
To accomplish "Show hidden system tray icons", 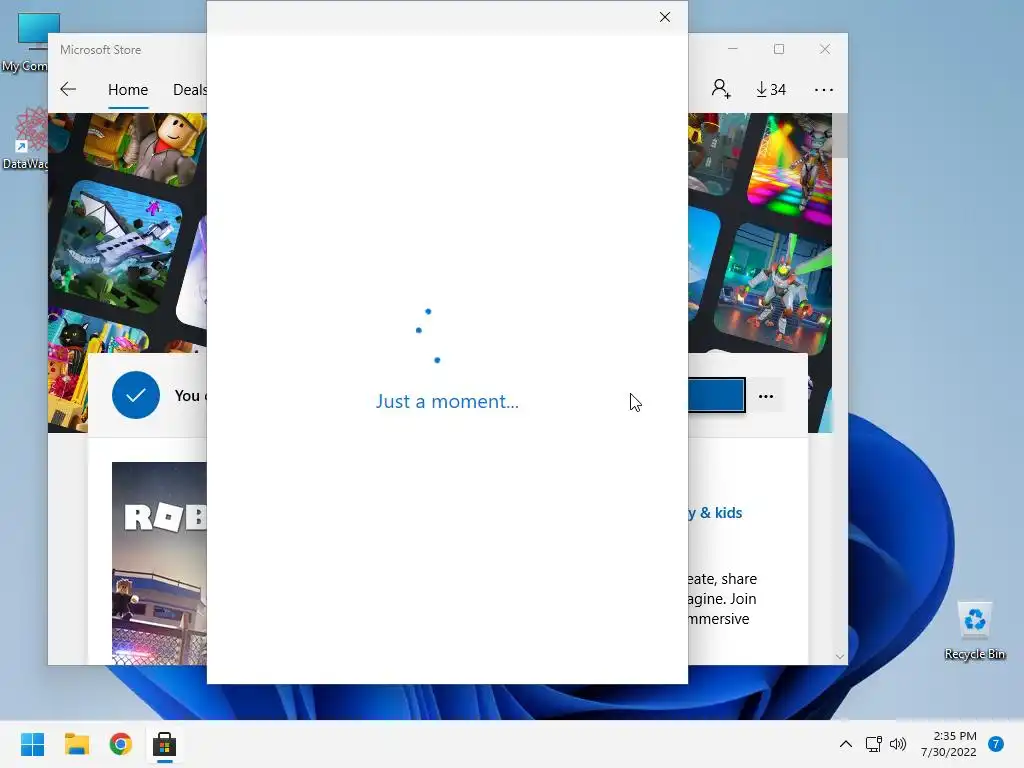I will click(846, 744).
